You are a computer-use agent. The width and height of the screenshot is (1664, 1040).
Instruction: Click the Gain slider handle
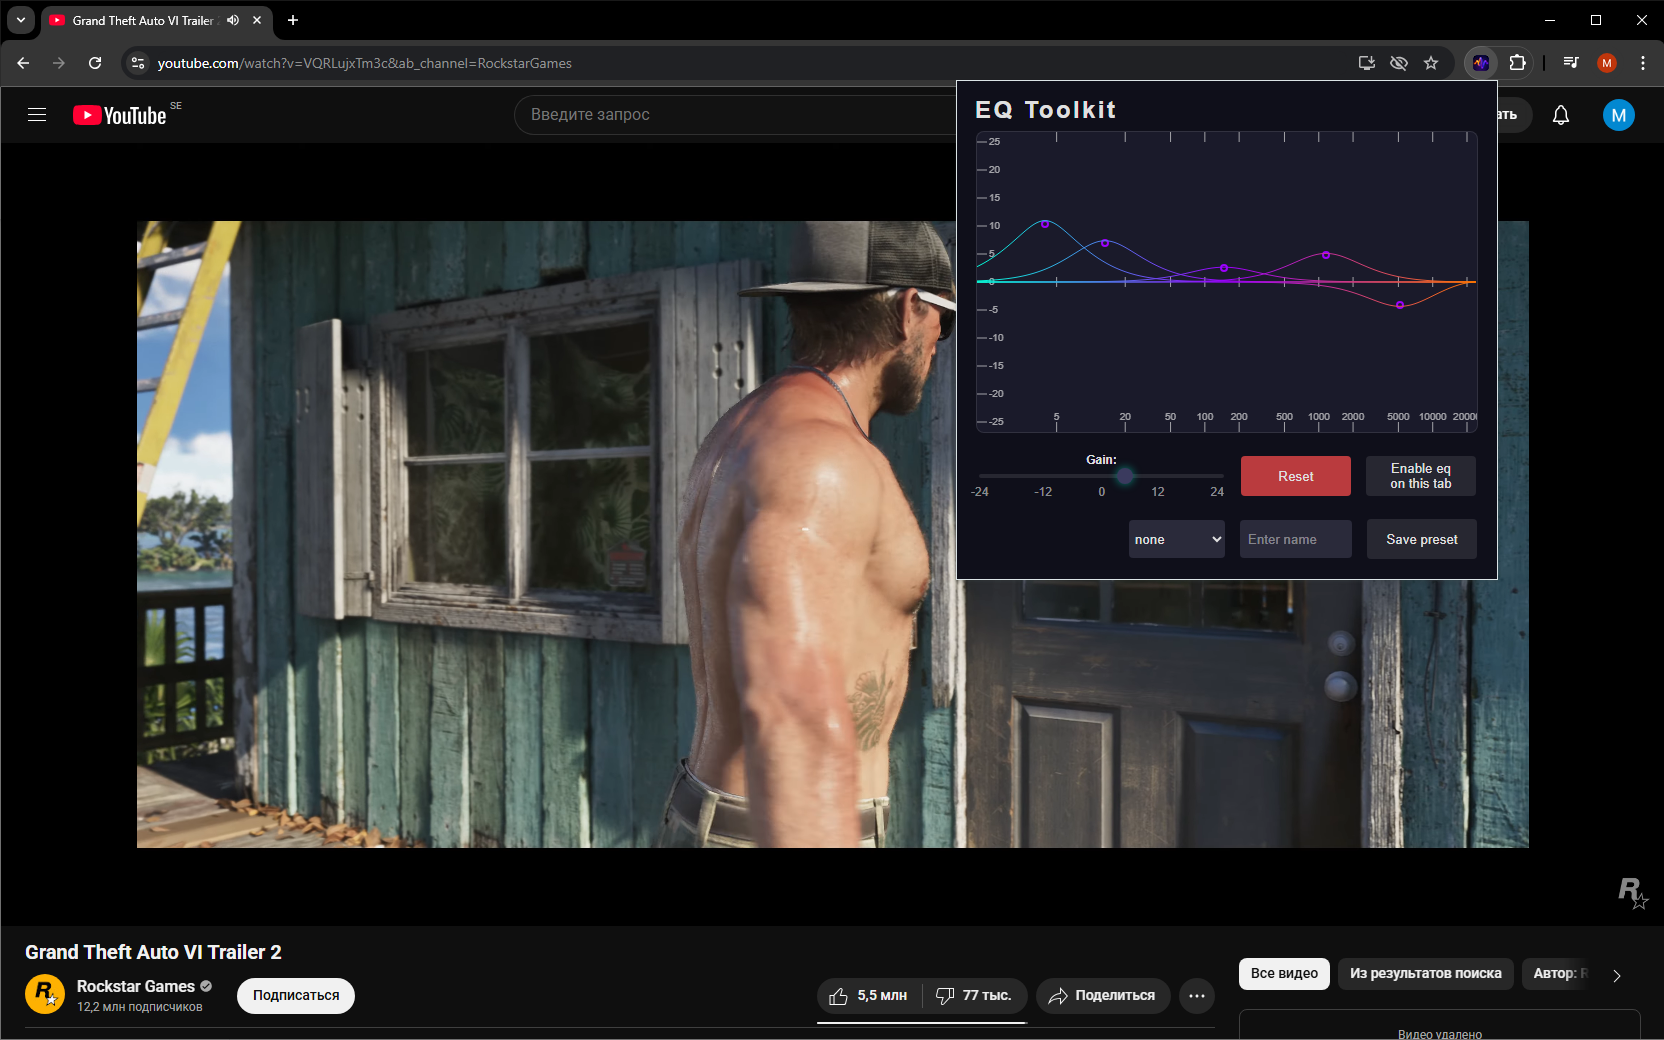pyautogui.click(x=1125, y=476)
